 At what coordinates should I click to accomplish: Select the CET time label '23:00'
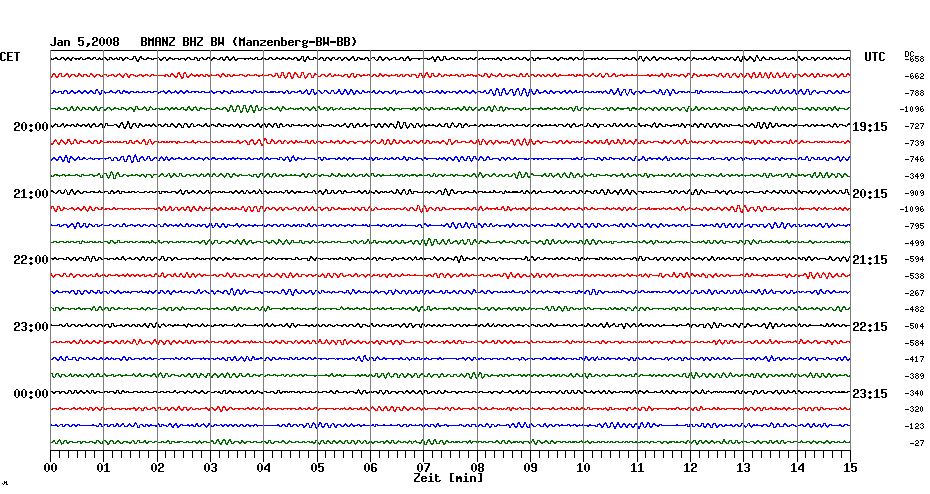pyautogui.click(x=31, y=327)
